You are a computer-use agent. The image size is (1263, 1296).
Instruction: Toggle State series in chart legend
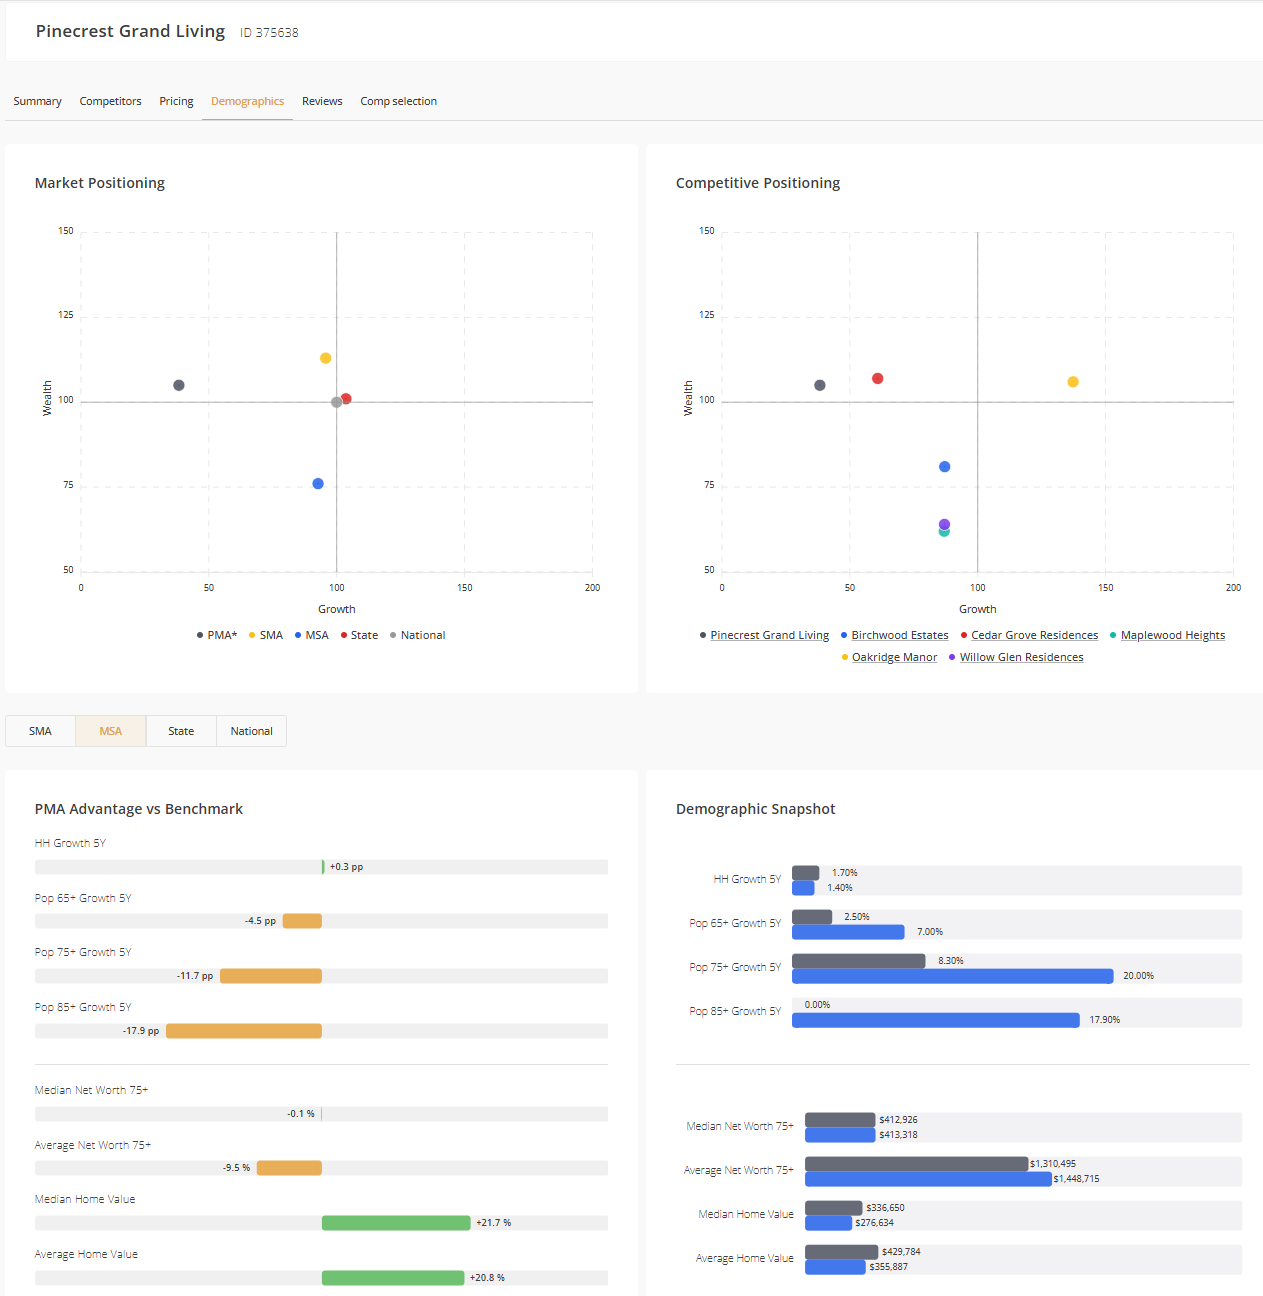click(360, 635)
